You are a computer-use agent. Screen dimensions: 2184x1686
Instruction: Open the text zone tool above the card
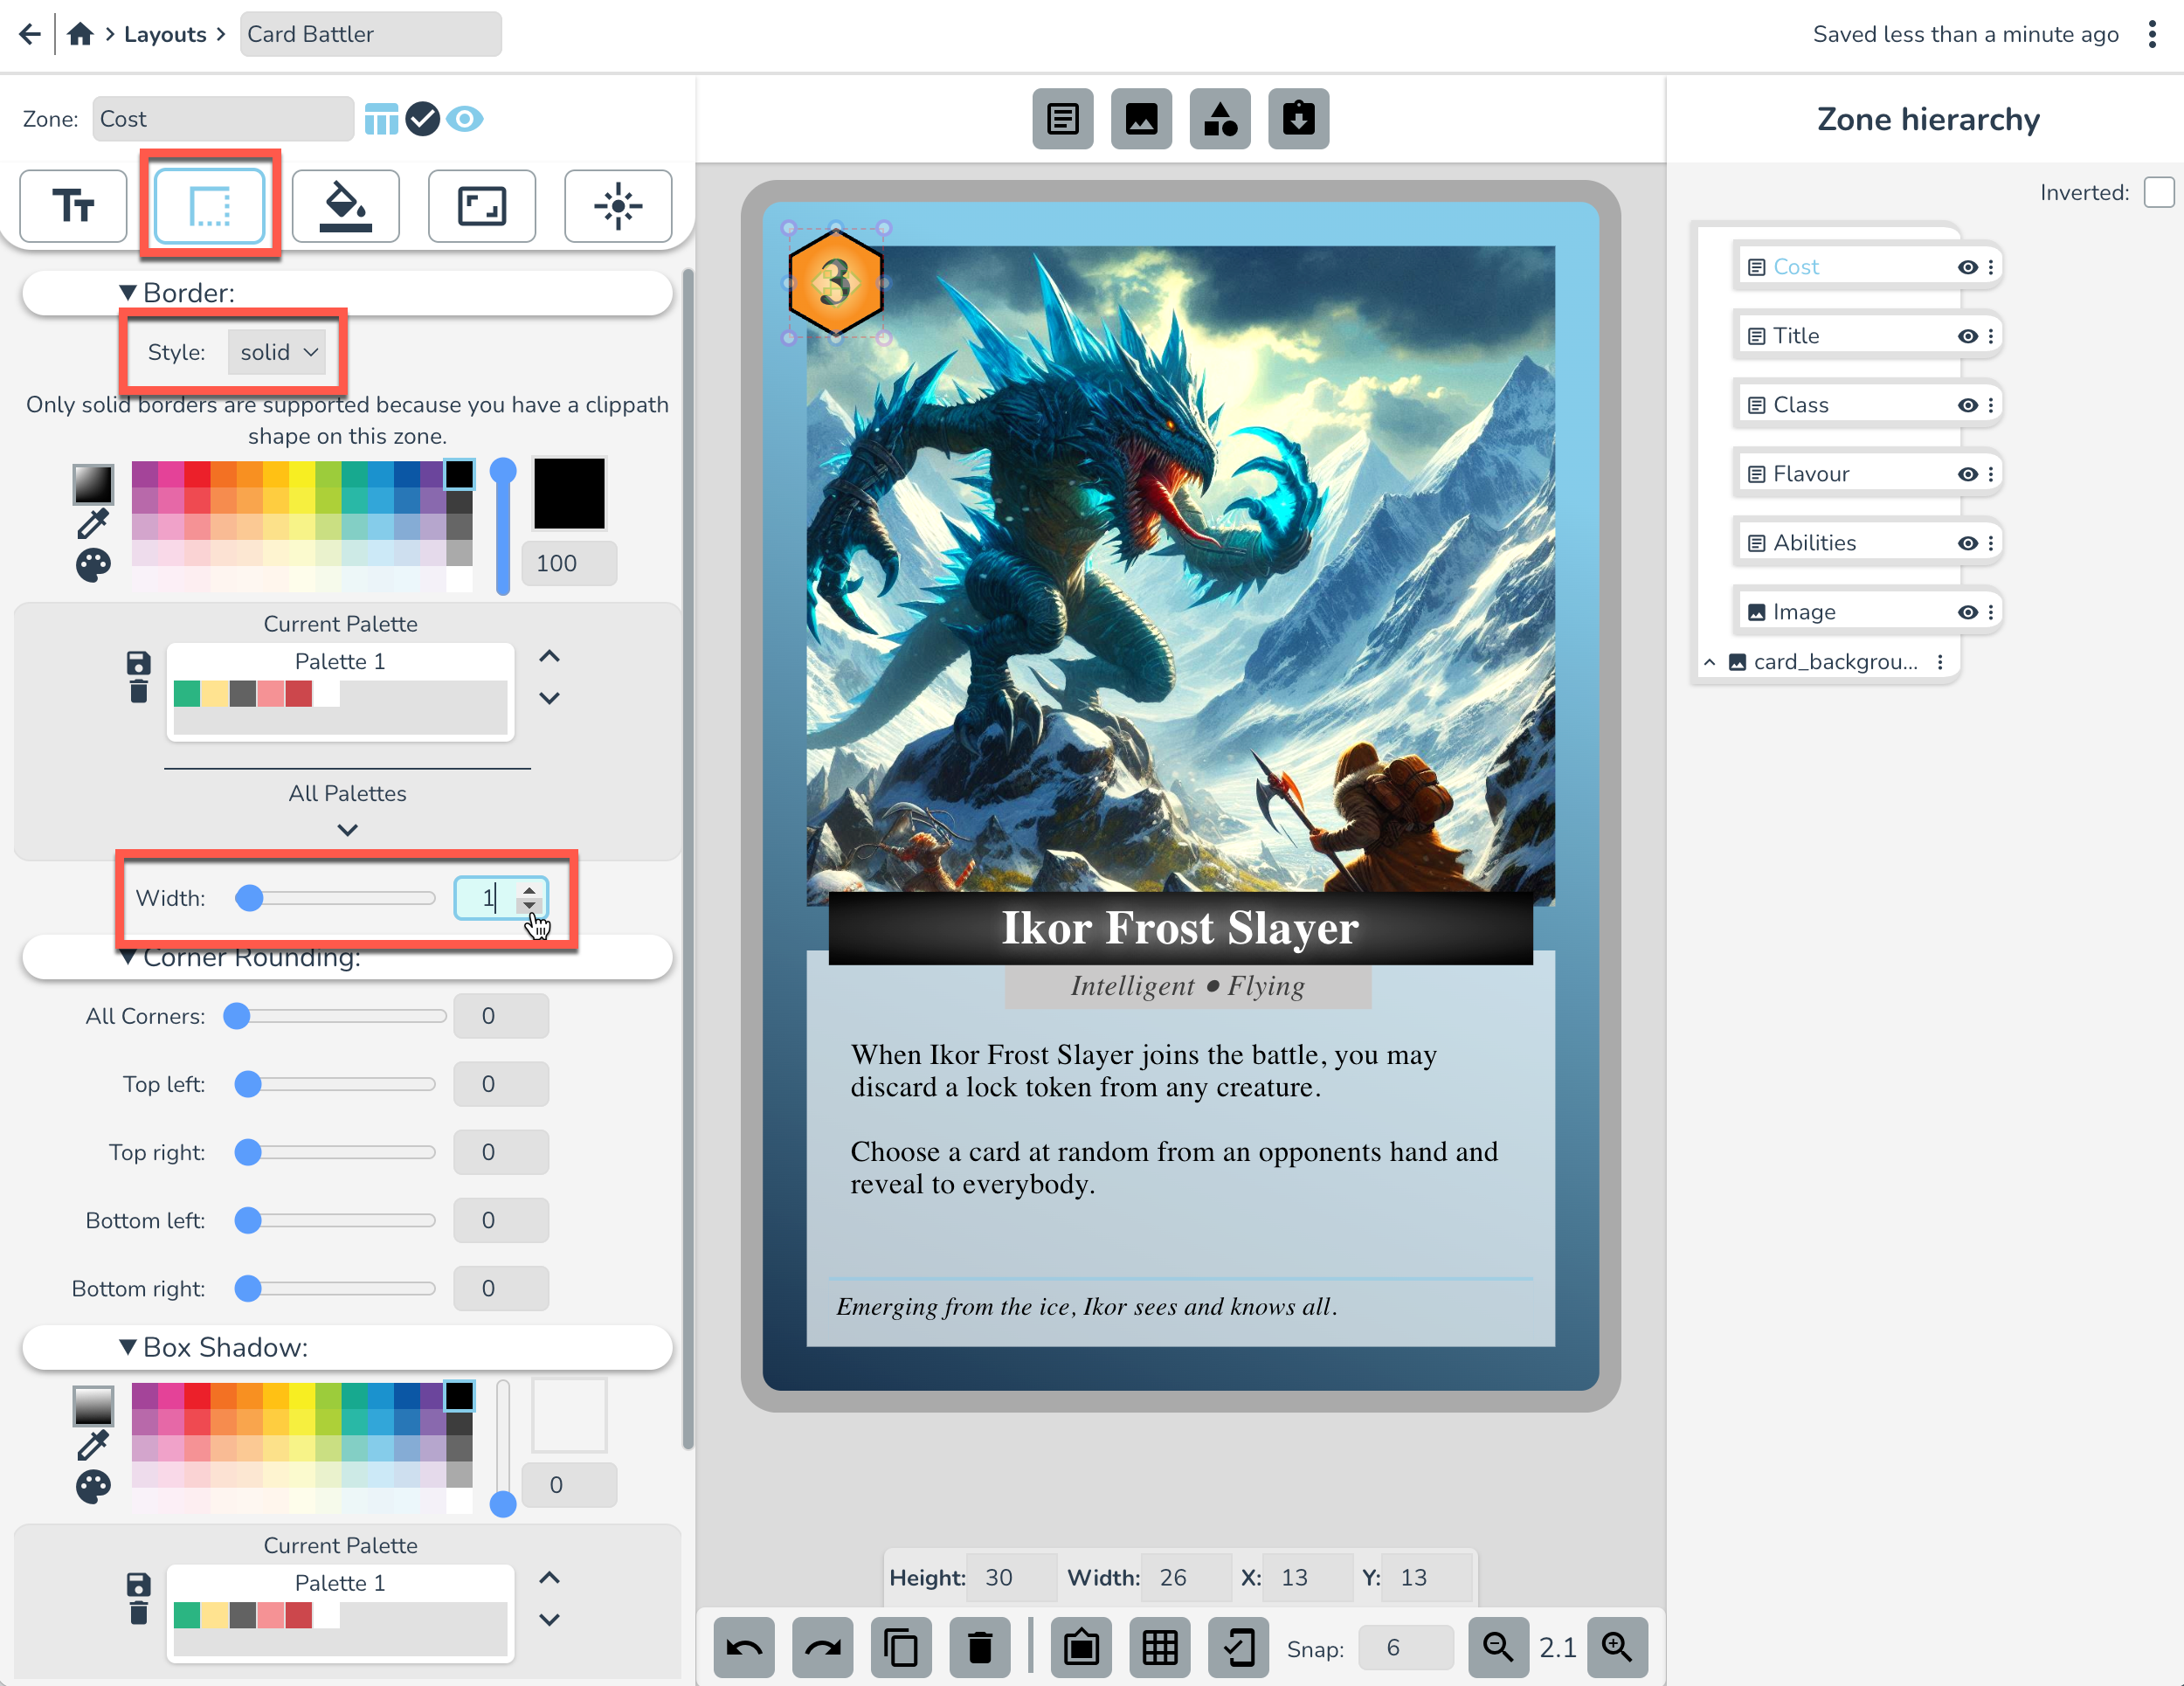click(1063, 119)
